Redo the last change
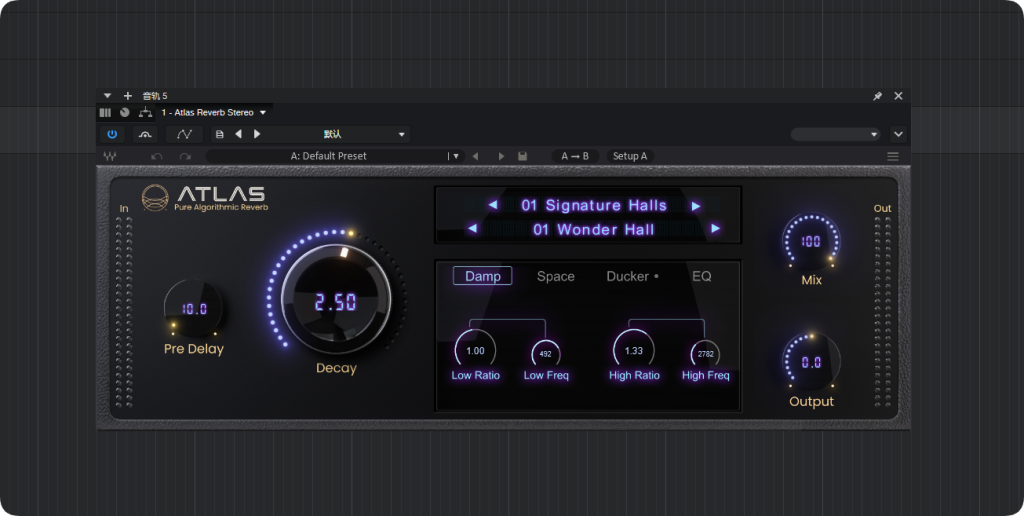The width and height of the screenshot is (1024, 516). tap(185, 156)
